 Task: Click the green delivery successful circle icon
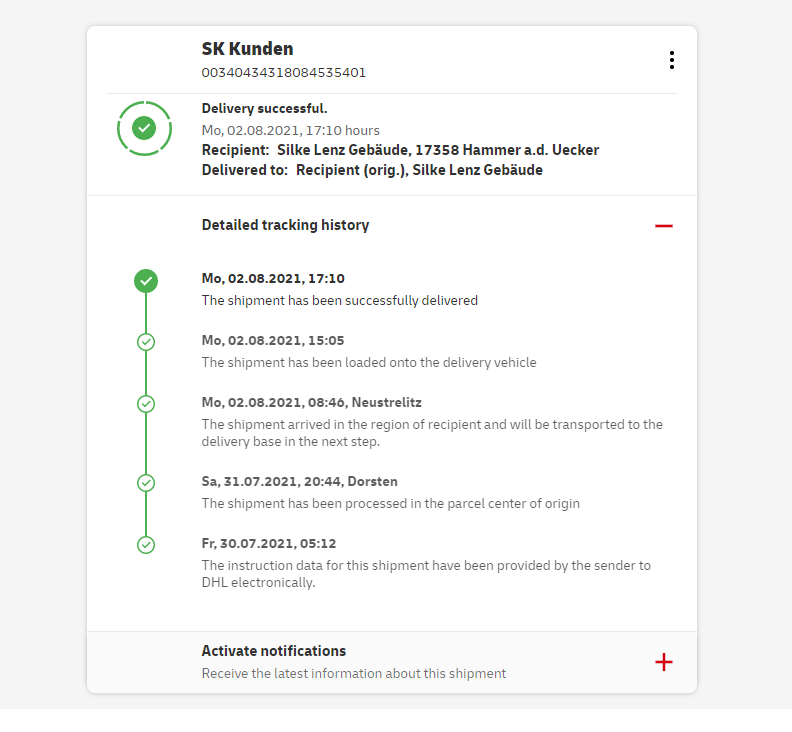[x=145, y=128]
